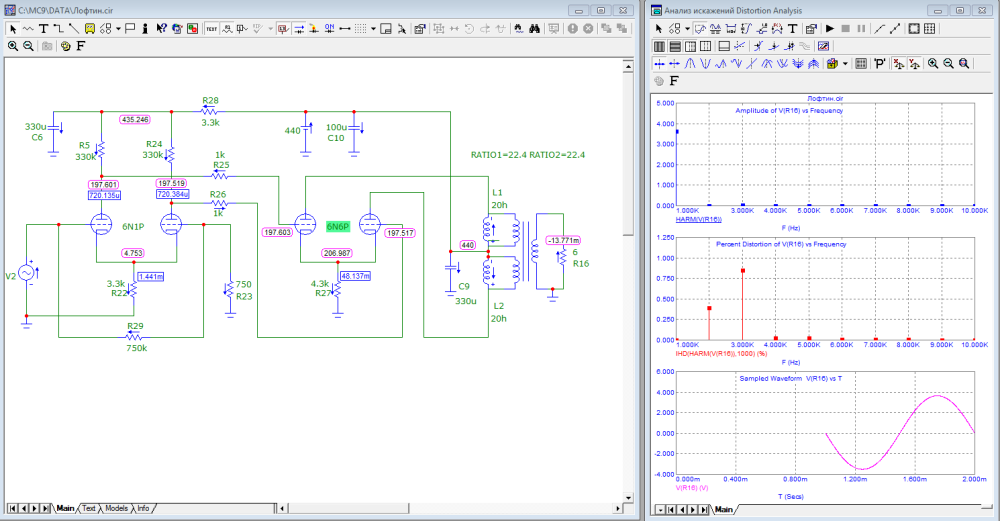1000x521 pixels.
Task: Click the Zoom Out magnifier in Distortion Analysis toolbar
Action: (x=948, y=63)
